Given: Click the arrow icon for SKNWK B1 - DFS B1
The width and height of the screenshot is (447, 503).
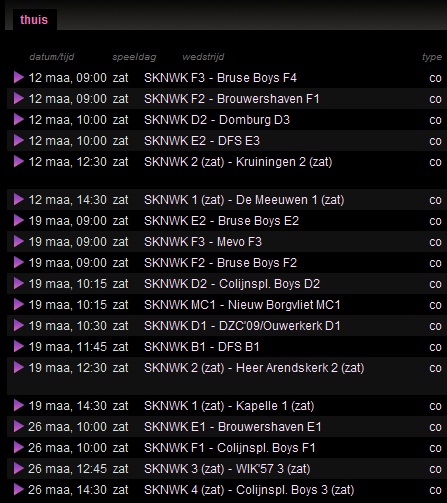Looking at the screenshot, I should tap(19, 347).
